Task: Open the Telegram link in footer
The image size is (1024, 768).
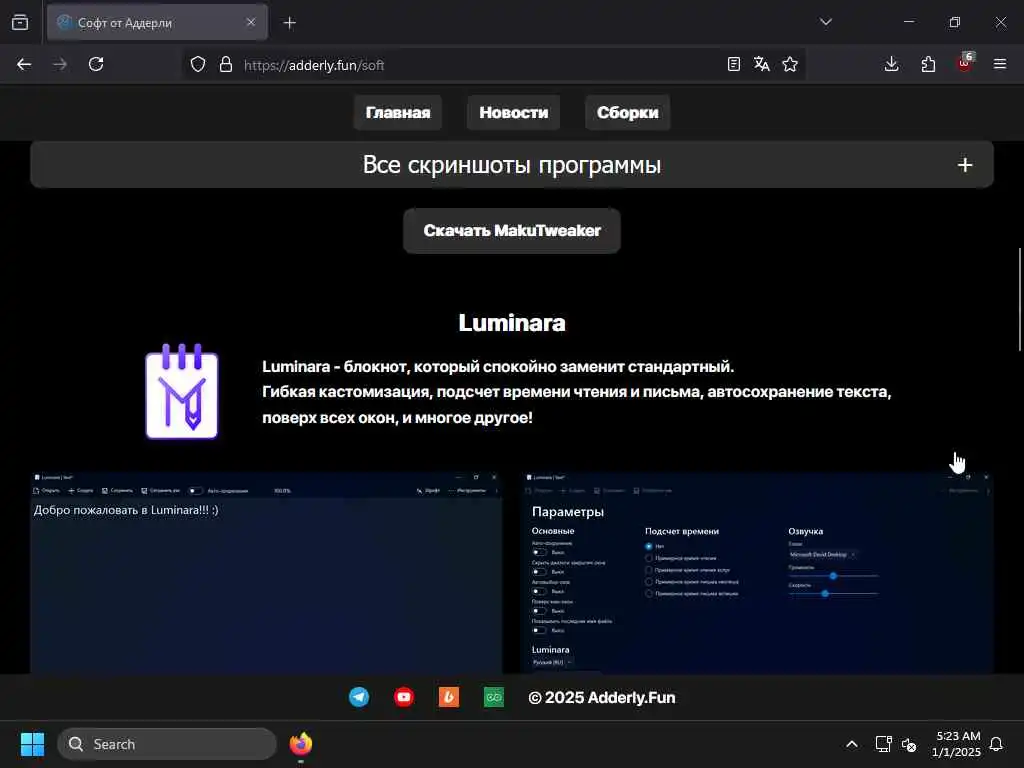Action: point(359,697)
